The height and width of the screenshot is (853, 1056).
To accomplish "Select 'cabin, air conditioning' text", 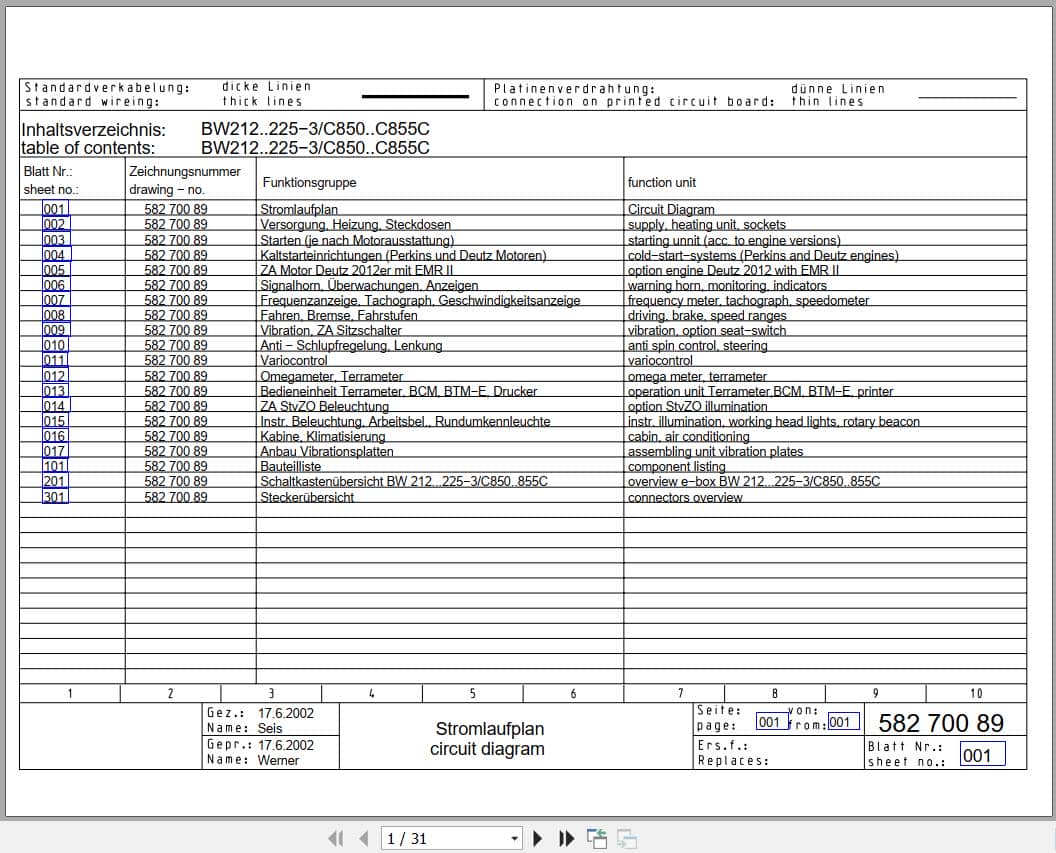I will pyautogui.click(x=688, y=436).
